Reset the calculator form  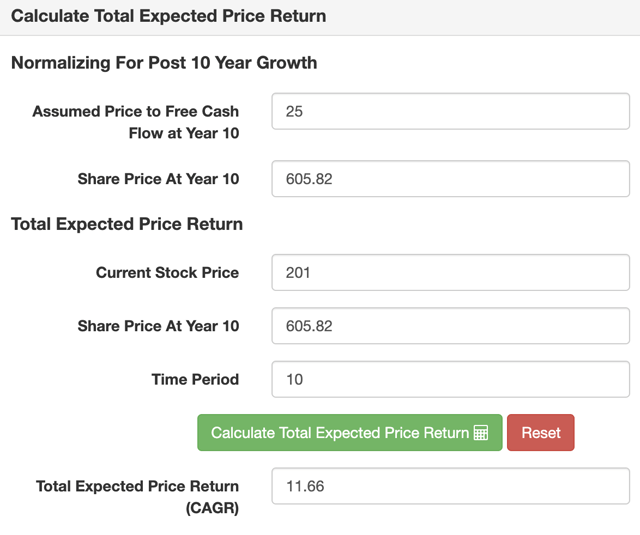540,433
